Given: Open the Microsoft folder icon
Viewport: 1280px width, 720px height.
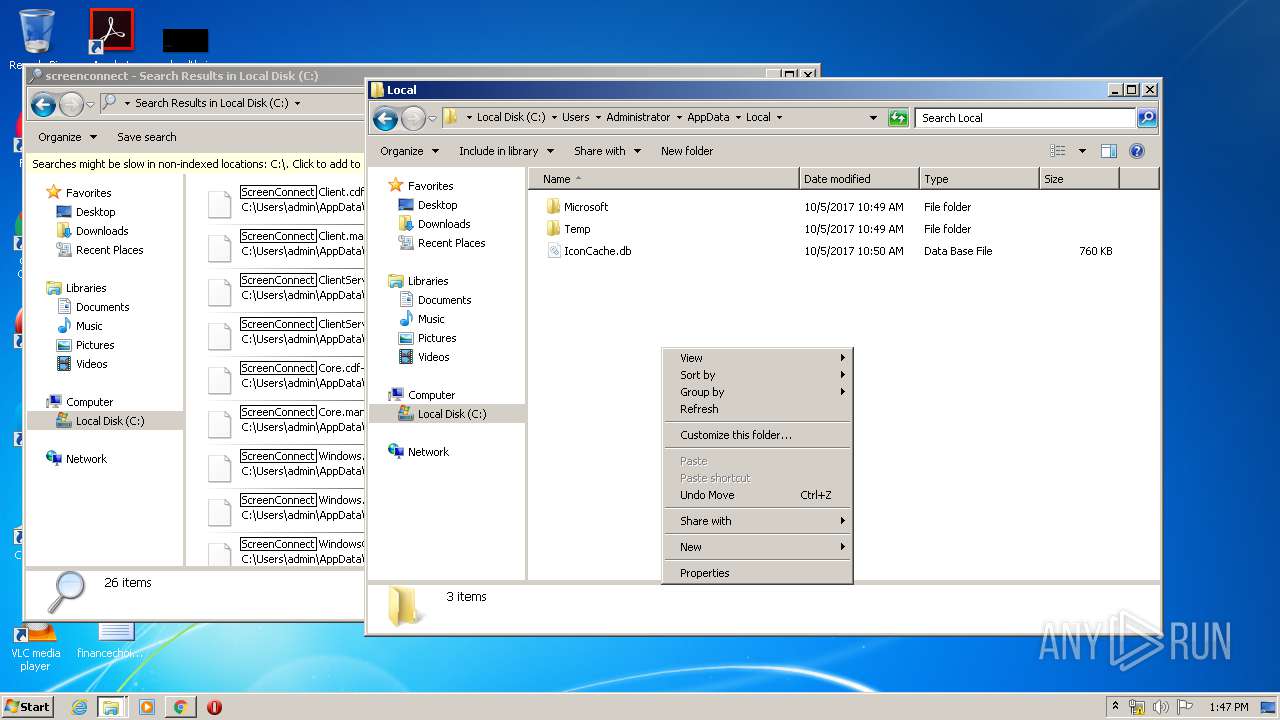Looking at the screenshot, I should pos(553,207).
